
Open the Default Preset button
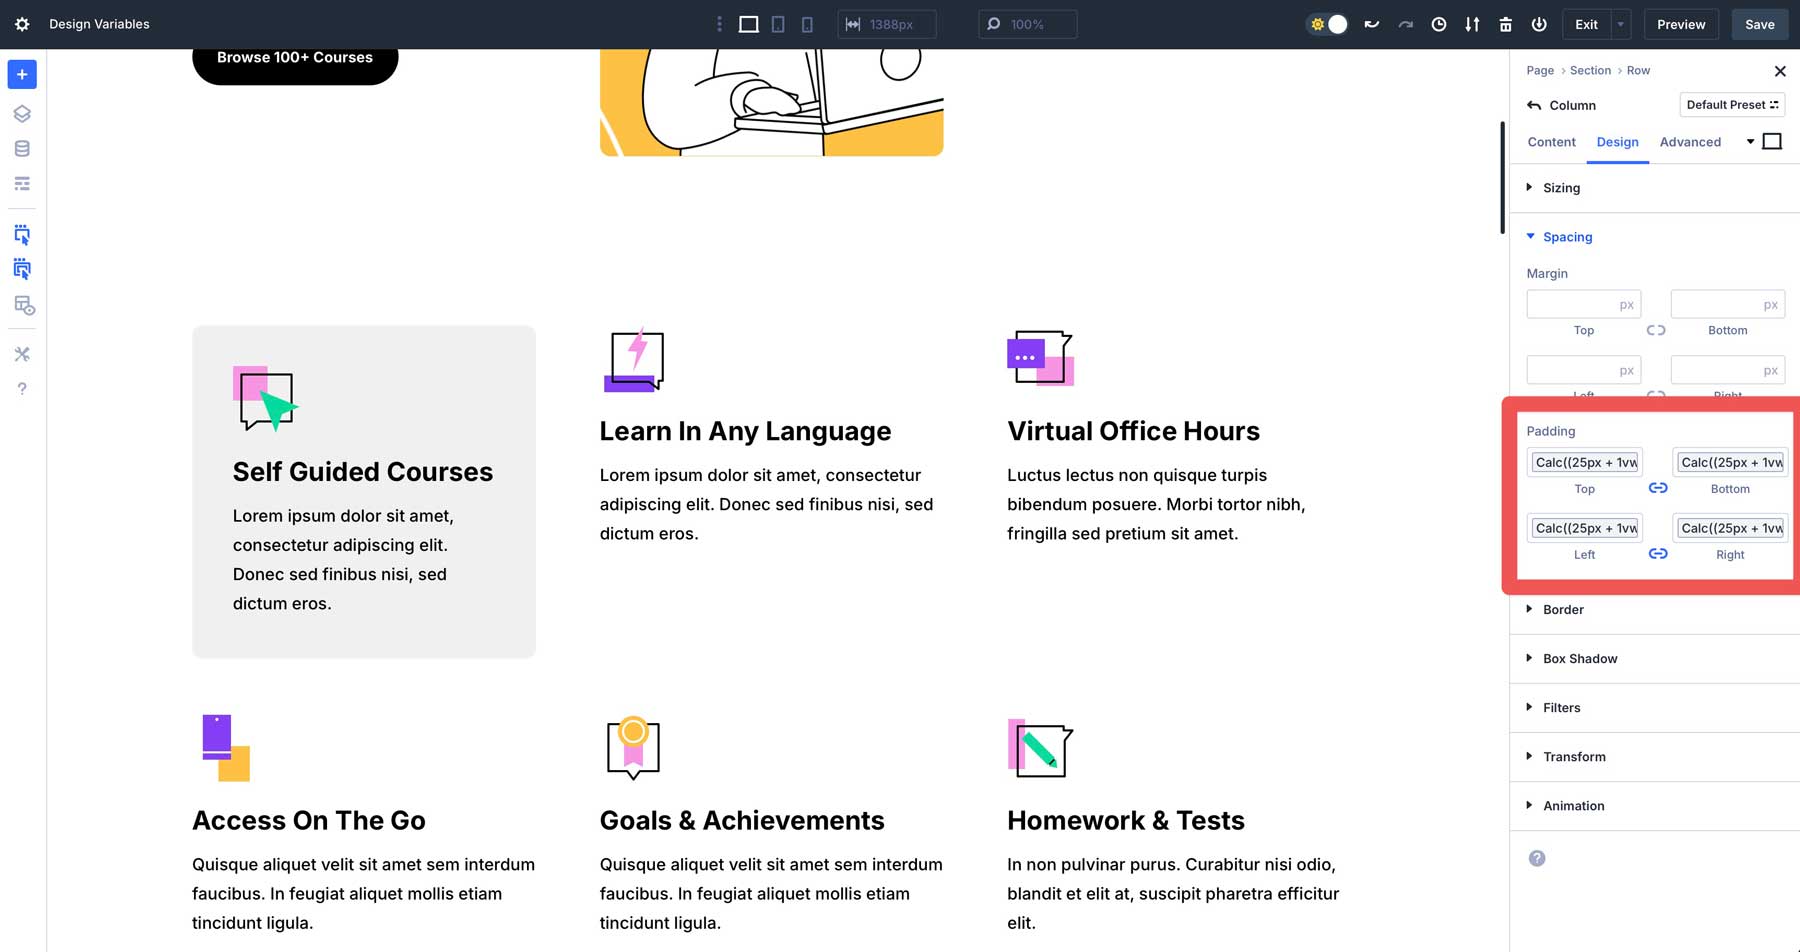(1731, 104)
